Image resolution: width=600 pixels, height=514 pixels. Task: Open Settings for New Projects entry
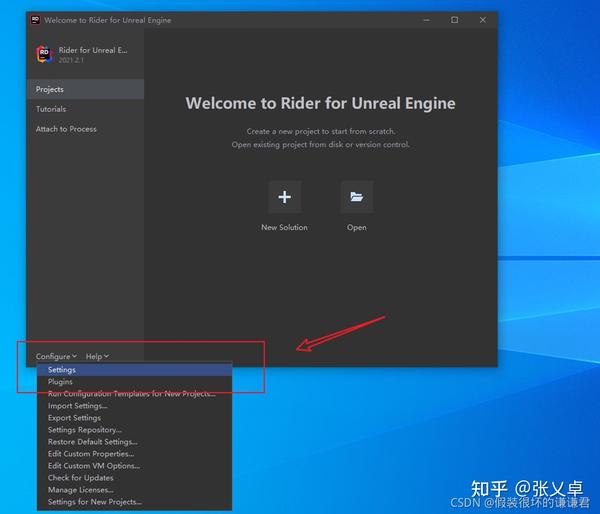click(134, 502)
